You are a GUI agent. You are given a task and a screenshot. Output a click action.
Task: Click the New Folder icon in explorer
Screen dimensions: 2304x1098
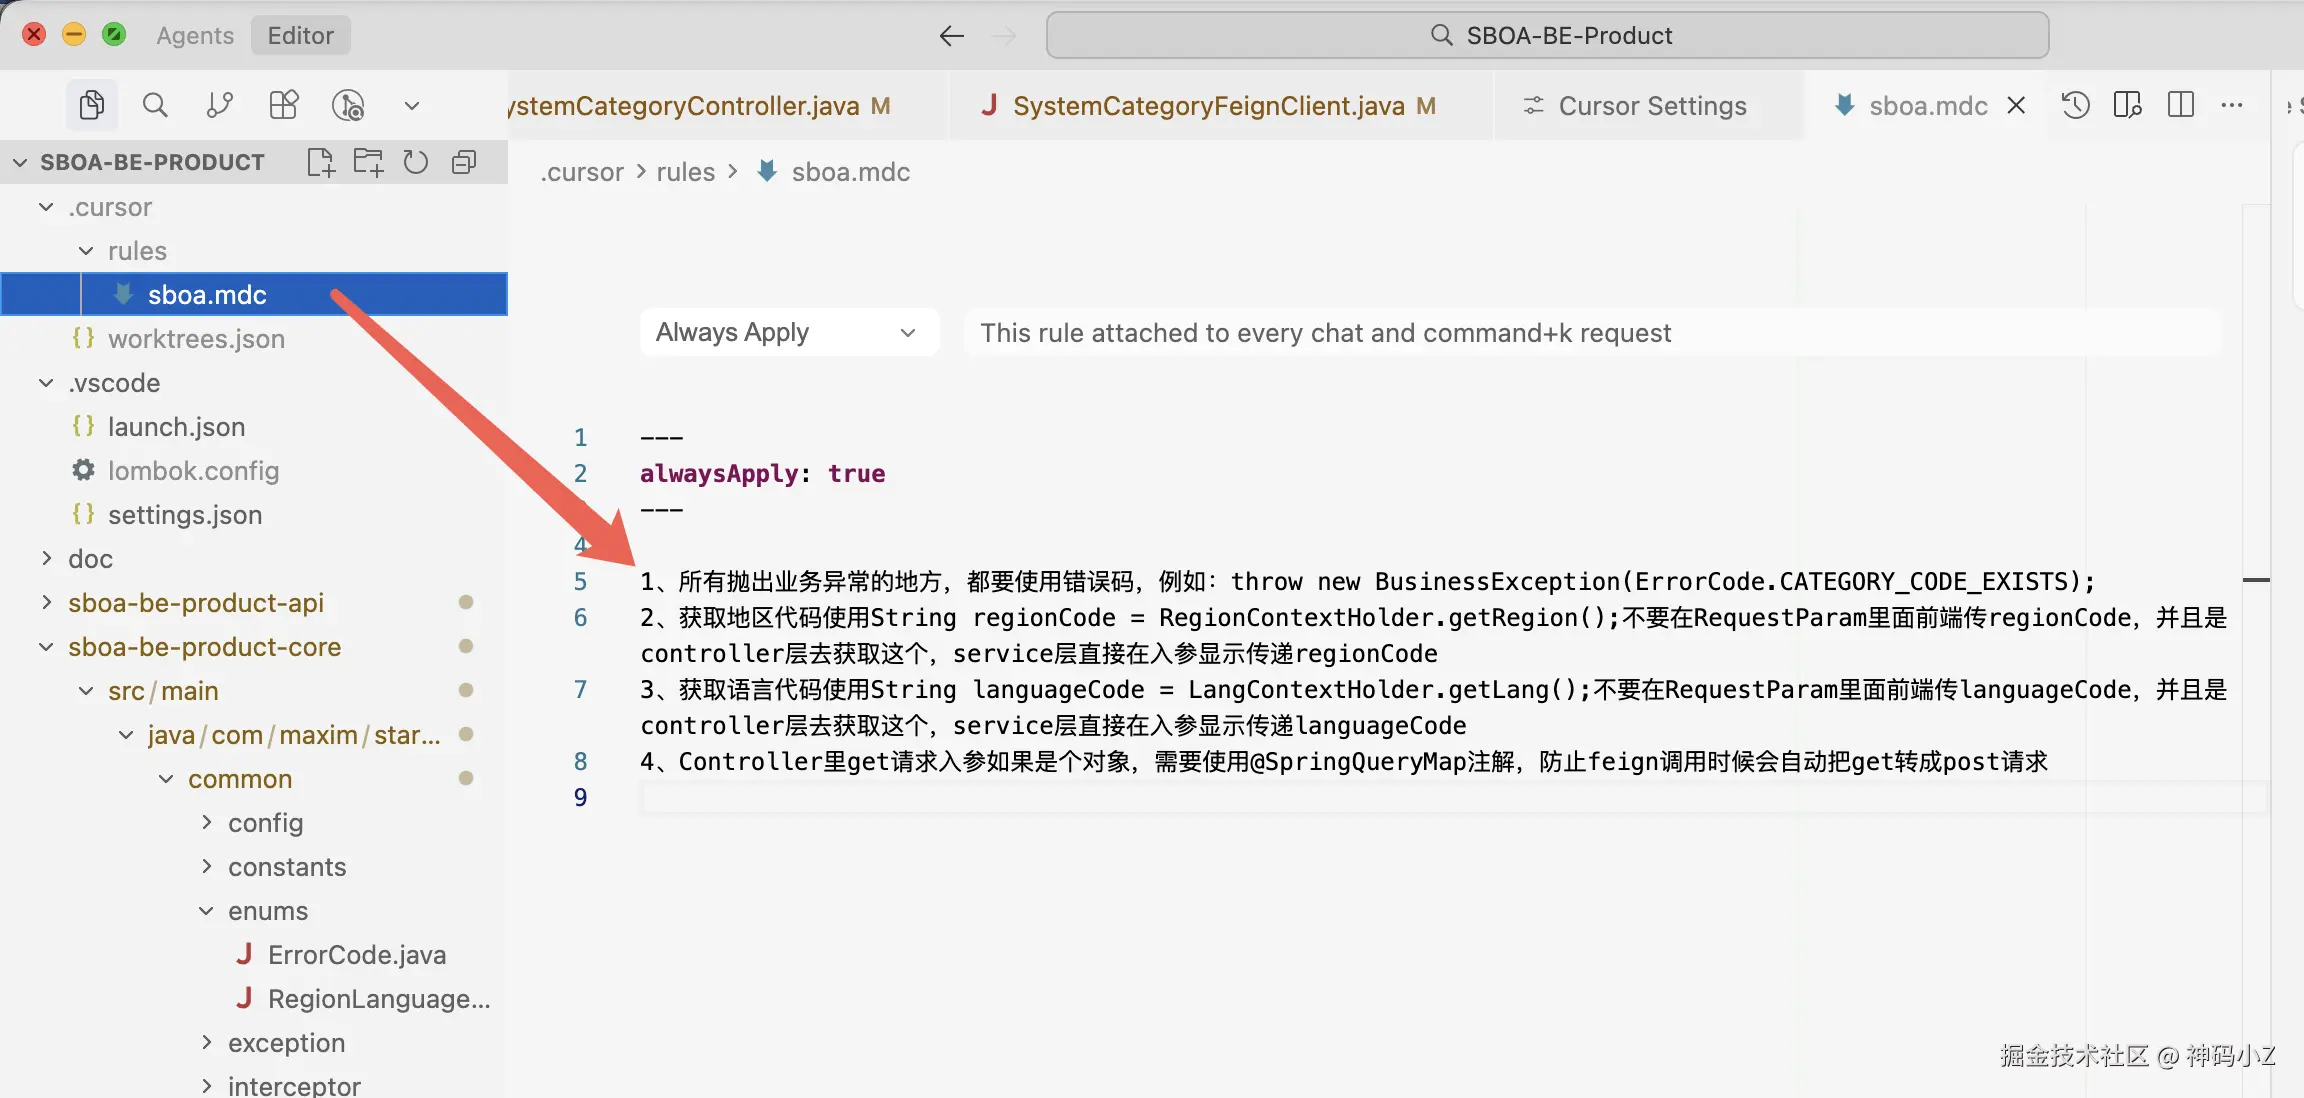[368, 162]
